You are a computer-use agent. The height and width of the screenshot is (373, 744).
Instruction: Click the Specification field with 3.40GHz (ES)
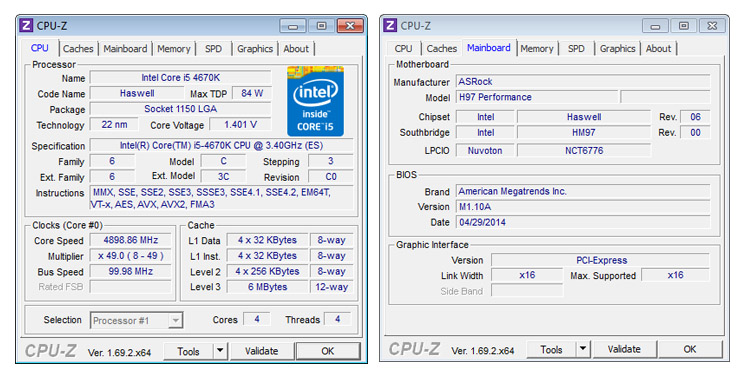click(221, 146)
